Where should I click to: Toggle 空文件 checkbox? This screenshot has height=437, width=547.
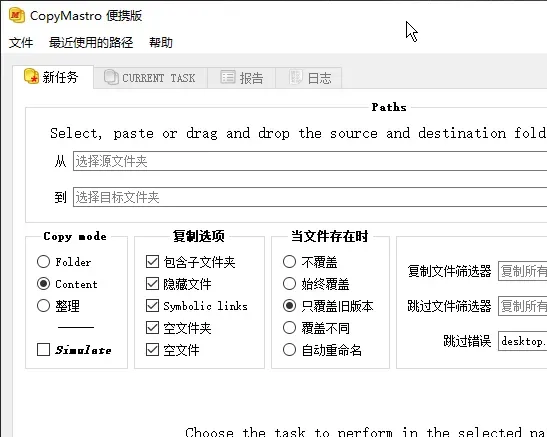173,350
